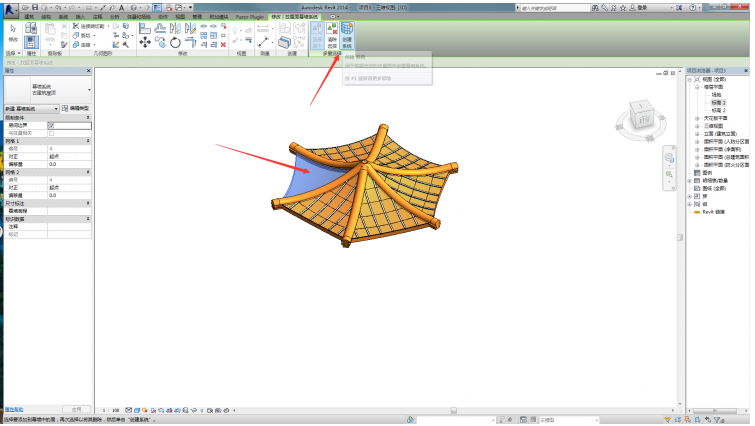Click the red Delete X icon
Image resolution: width=755 pixels, height=426 pixels.
[x=223, y=45]
